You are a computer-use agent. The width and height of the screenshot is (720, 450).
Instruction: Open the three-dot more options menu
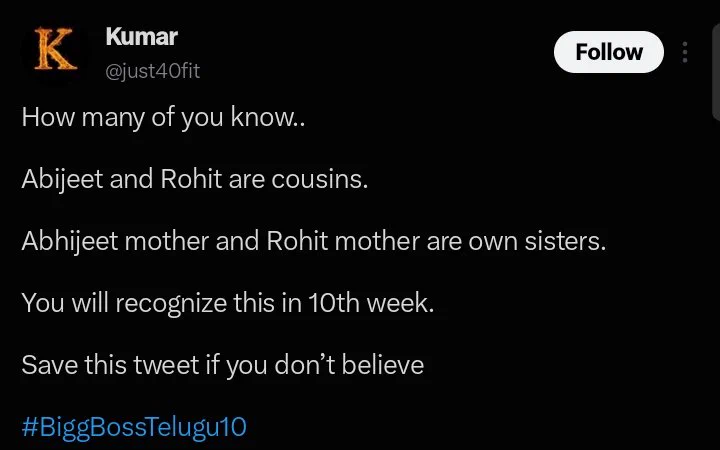point(685,52)
